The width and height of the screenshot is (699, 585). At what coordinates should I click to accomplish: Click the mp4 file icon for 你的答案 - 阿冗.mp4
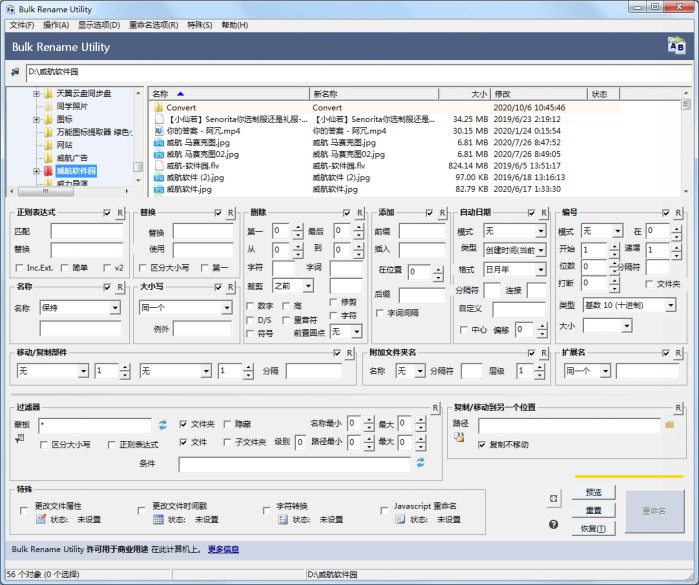click(158, 131)
